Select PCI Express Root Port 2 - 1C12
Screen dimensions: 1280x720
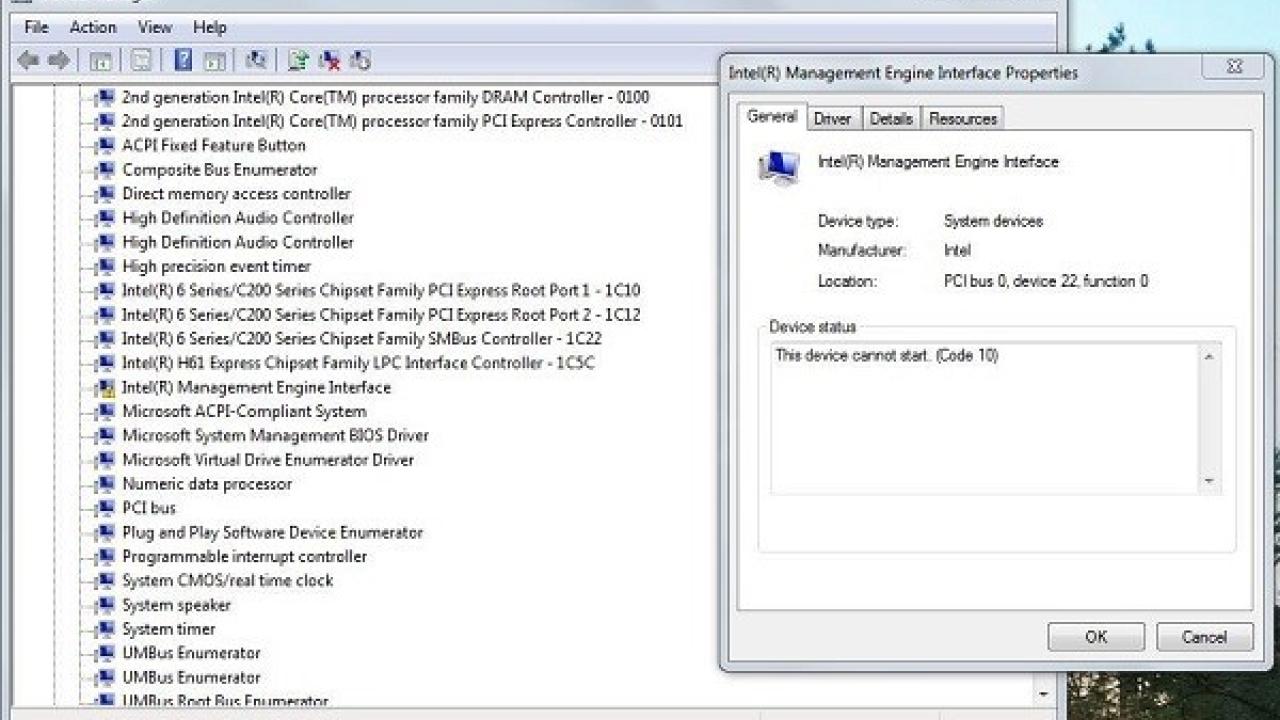[x=381, y=315]
